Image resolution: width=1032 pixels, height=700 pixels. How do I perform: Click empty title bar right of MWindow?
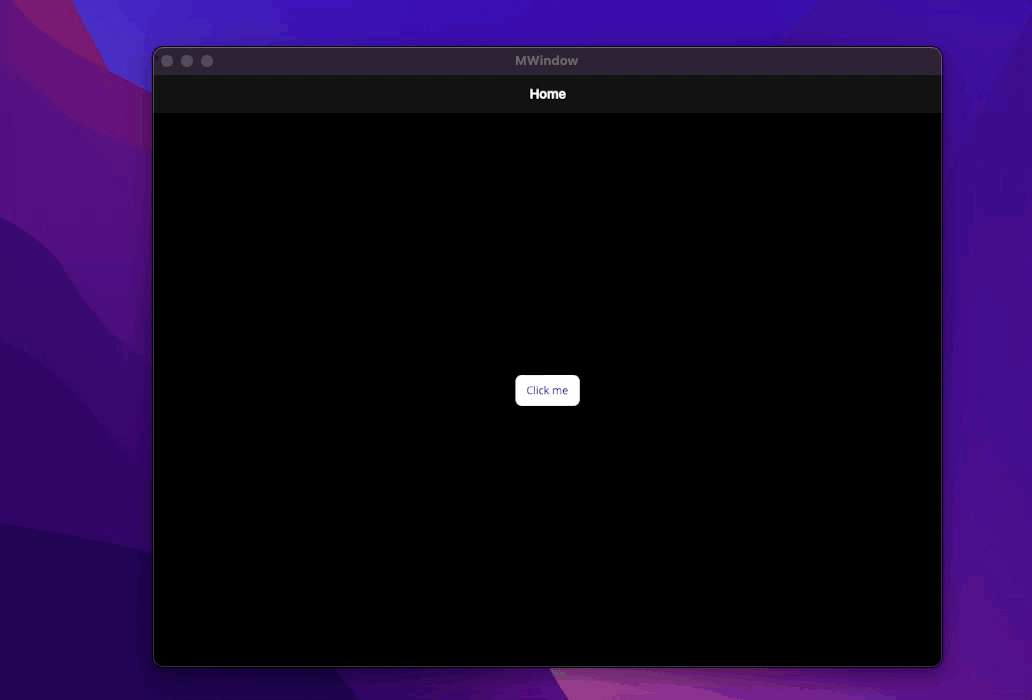click(760, 61)
